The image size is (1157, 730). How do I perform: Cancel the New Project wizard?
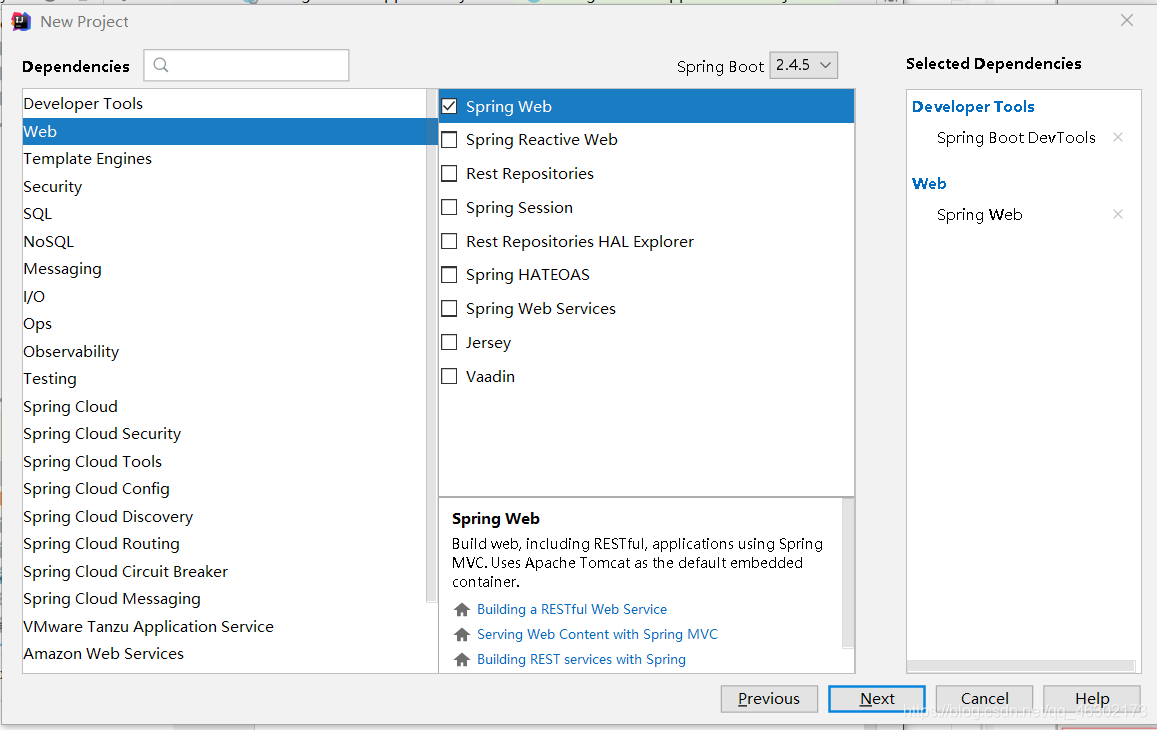984,698
